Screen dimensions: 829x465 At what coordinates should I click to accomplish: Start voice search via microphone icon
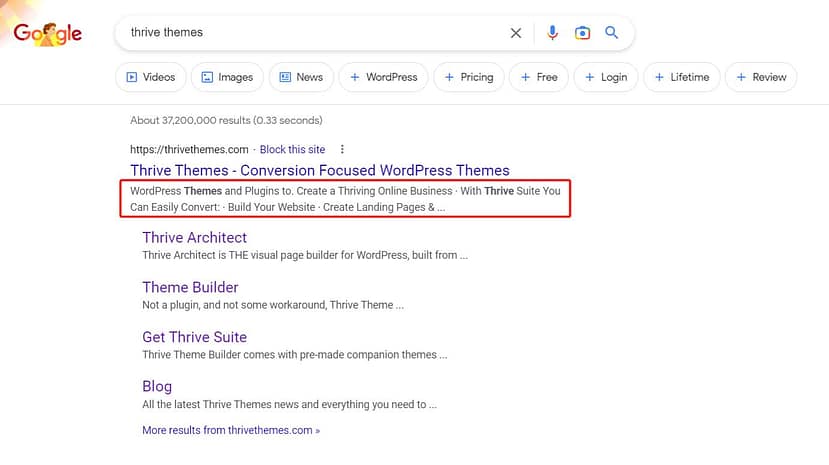(x=552, y=33)
